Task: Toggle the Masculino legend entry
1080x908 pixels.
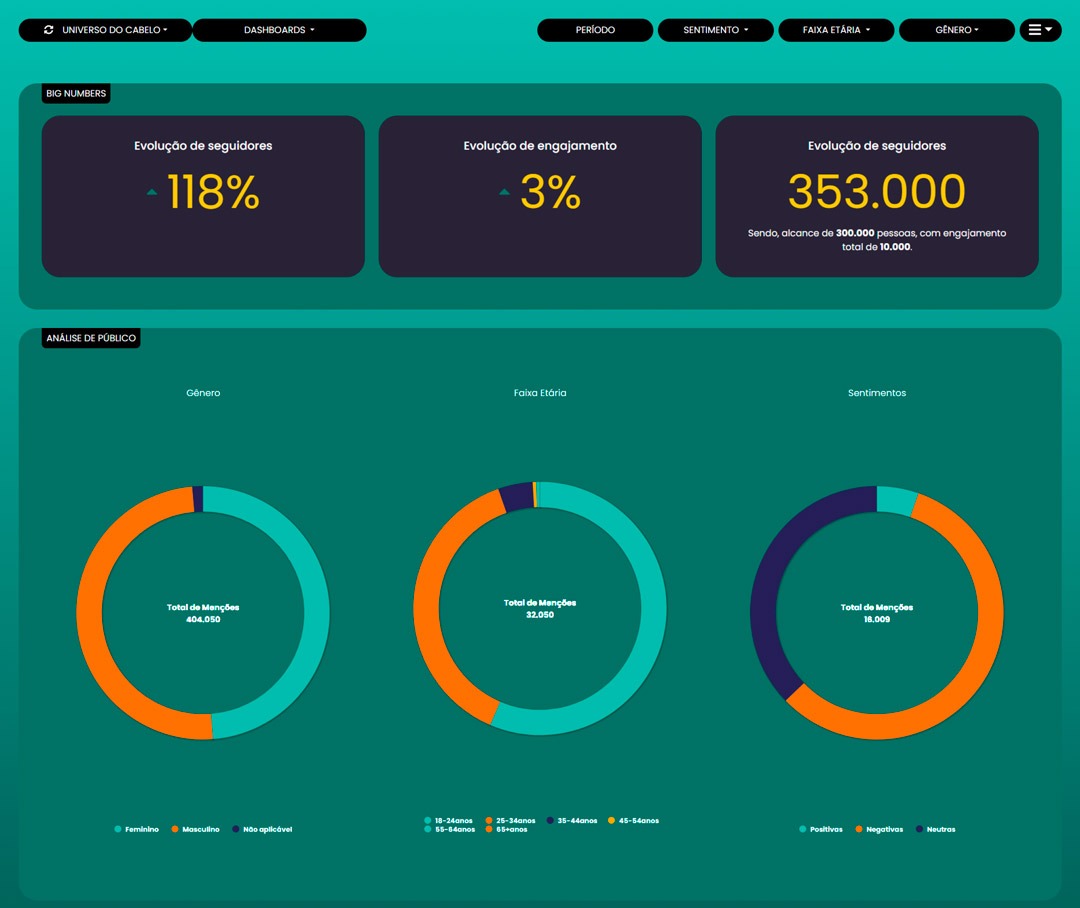Action: click(196, 829)
